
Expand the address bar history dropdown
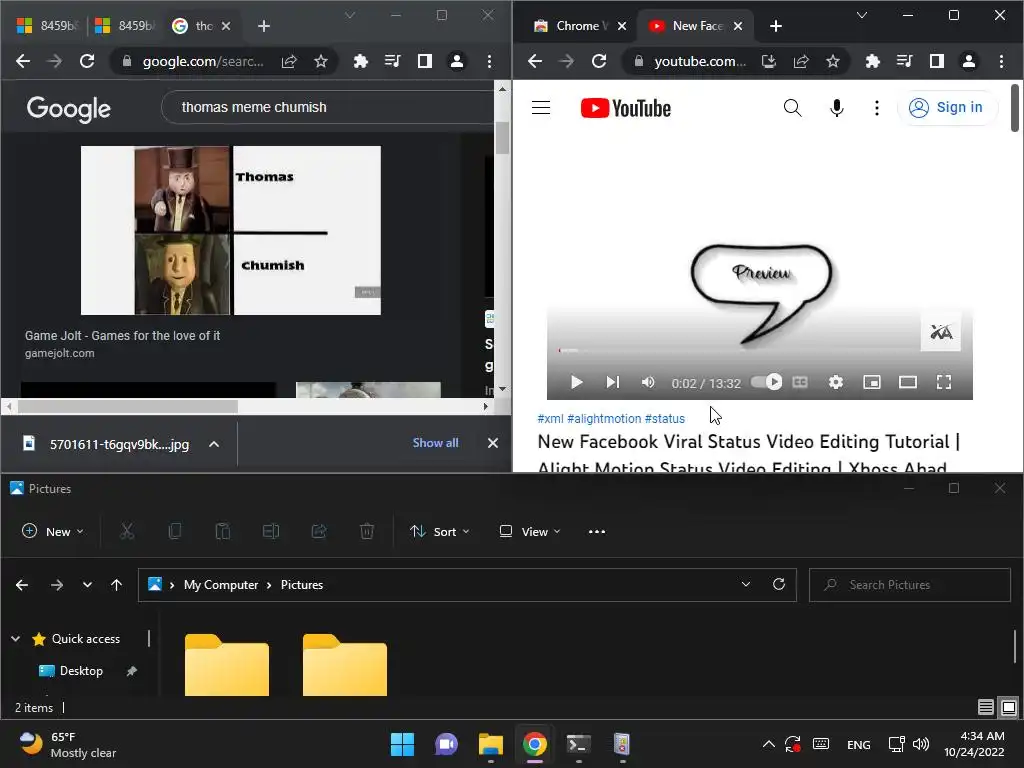tap(746, 584)
